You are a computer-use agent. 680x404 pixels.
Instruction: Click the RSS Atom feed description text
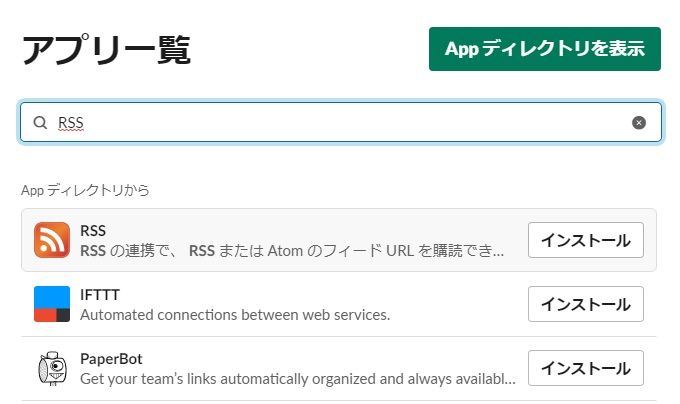pos(292,251)
